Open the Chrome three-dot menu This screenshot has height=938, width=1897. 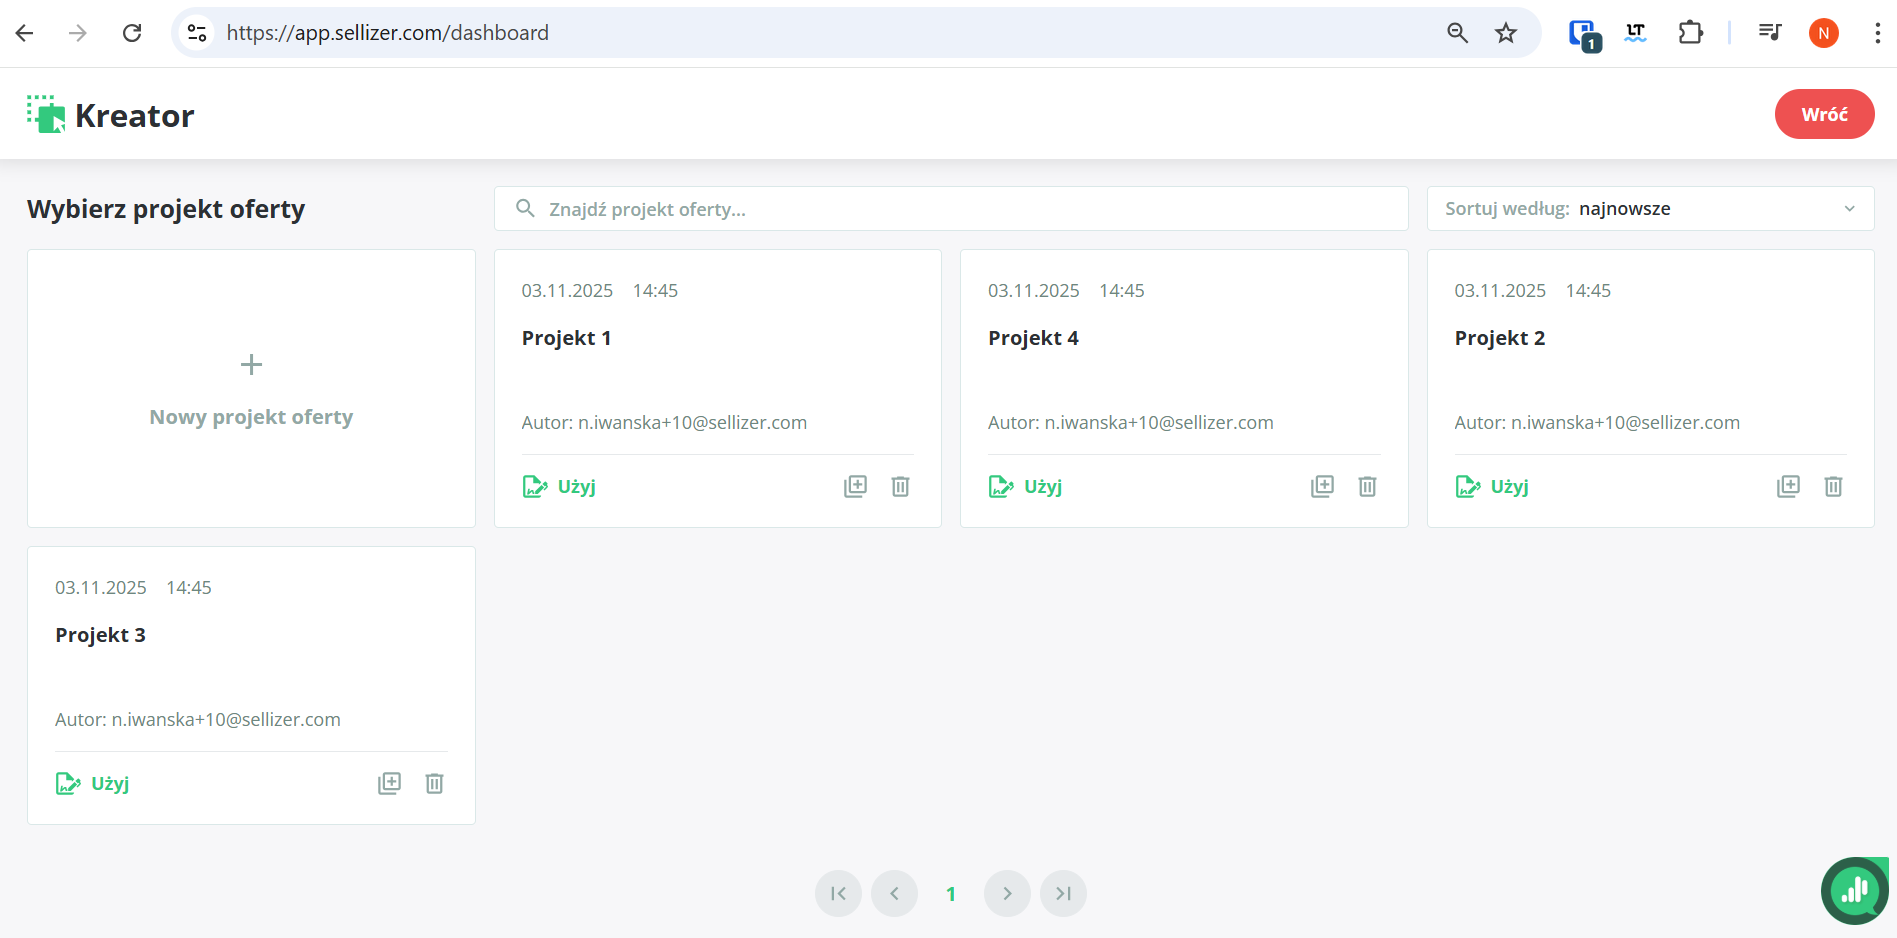coord(1877,33)
